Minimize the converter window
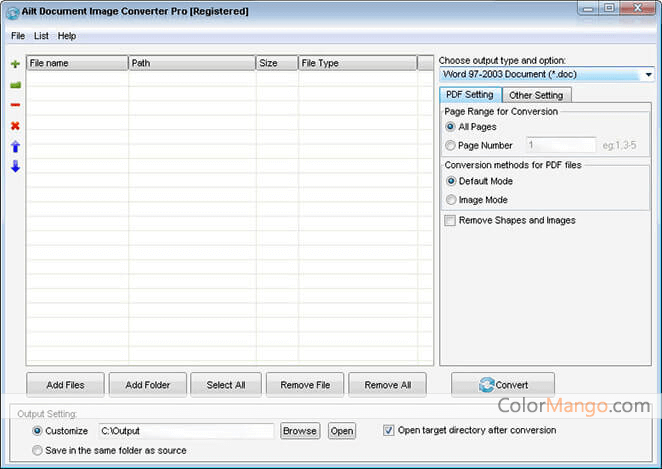Screen dimensions: 662x469 coord(588,8)
